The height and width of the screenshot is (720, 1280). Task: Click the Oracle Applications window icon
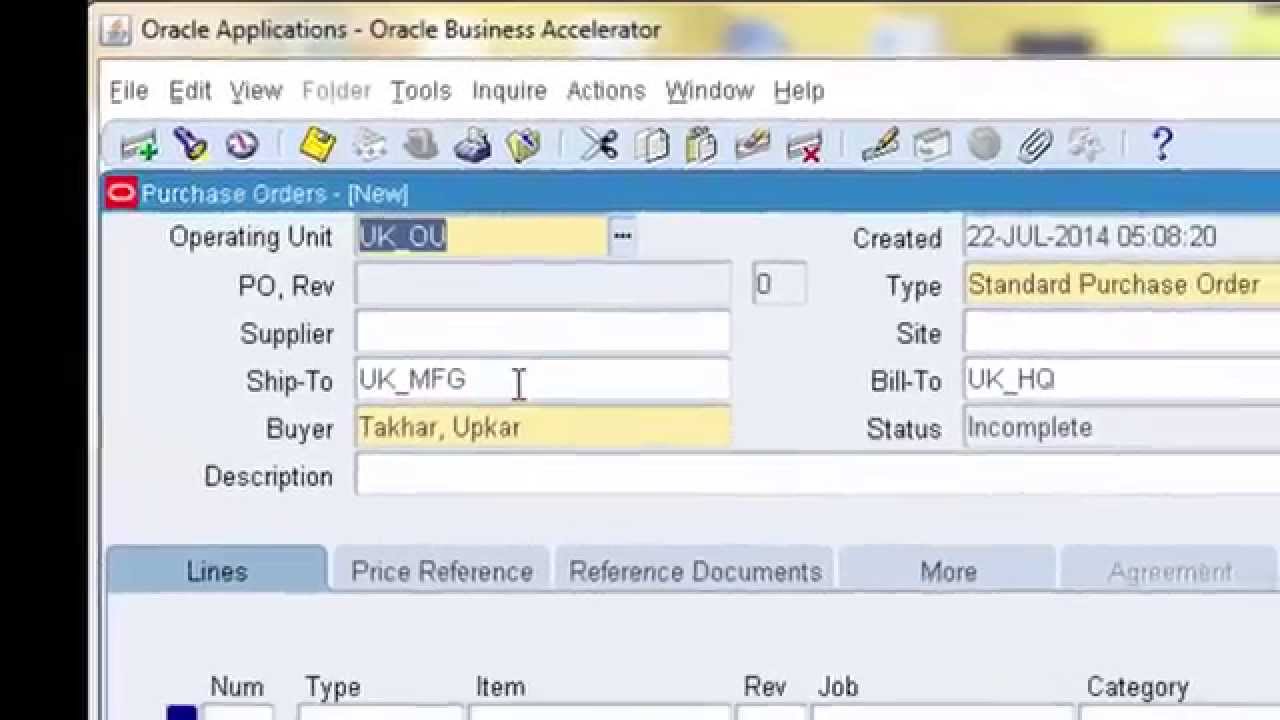117,30
